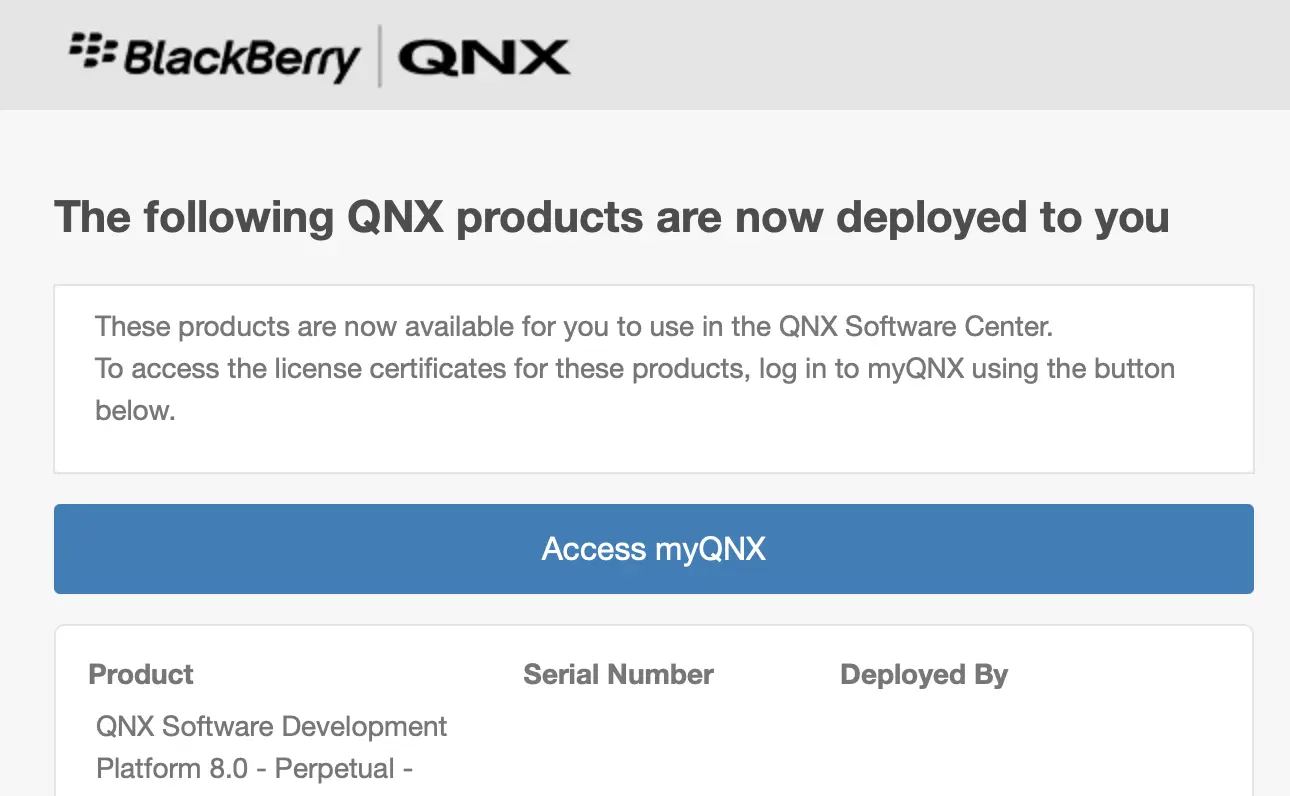
Task: Click the Access myQNX button
Action: [653, 549]
